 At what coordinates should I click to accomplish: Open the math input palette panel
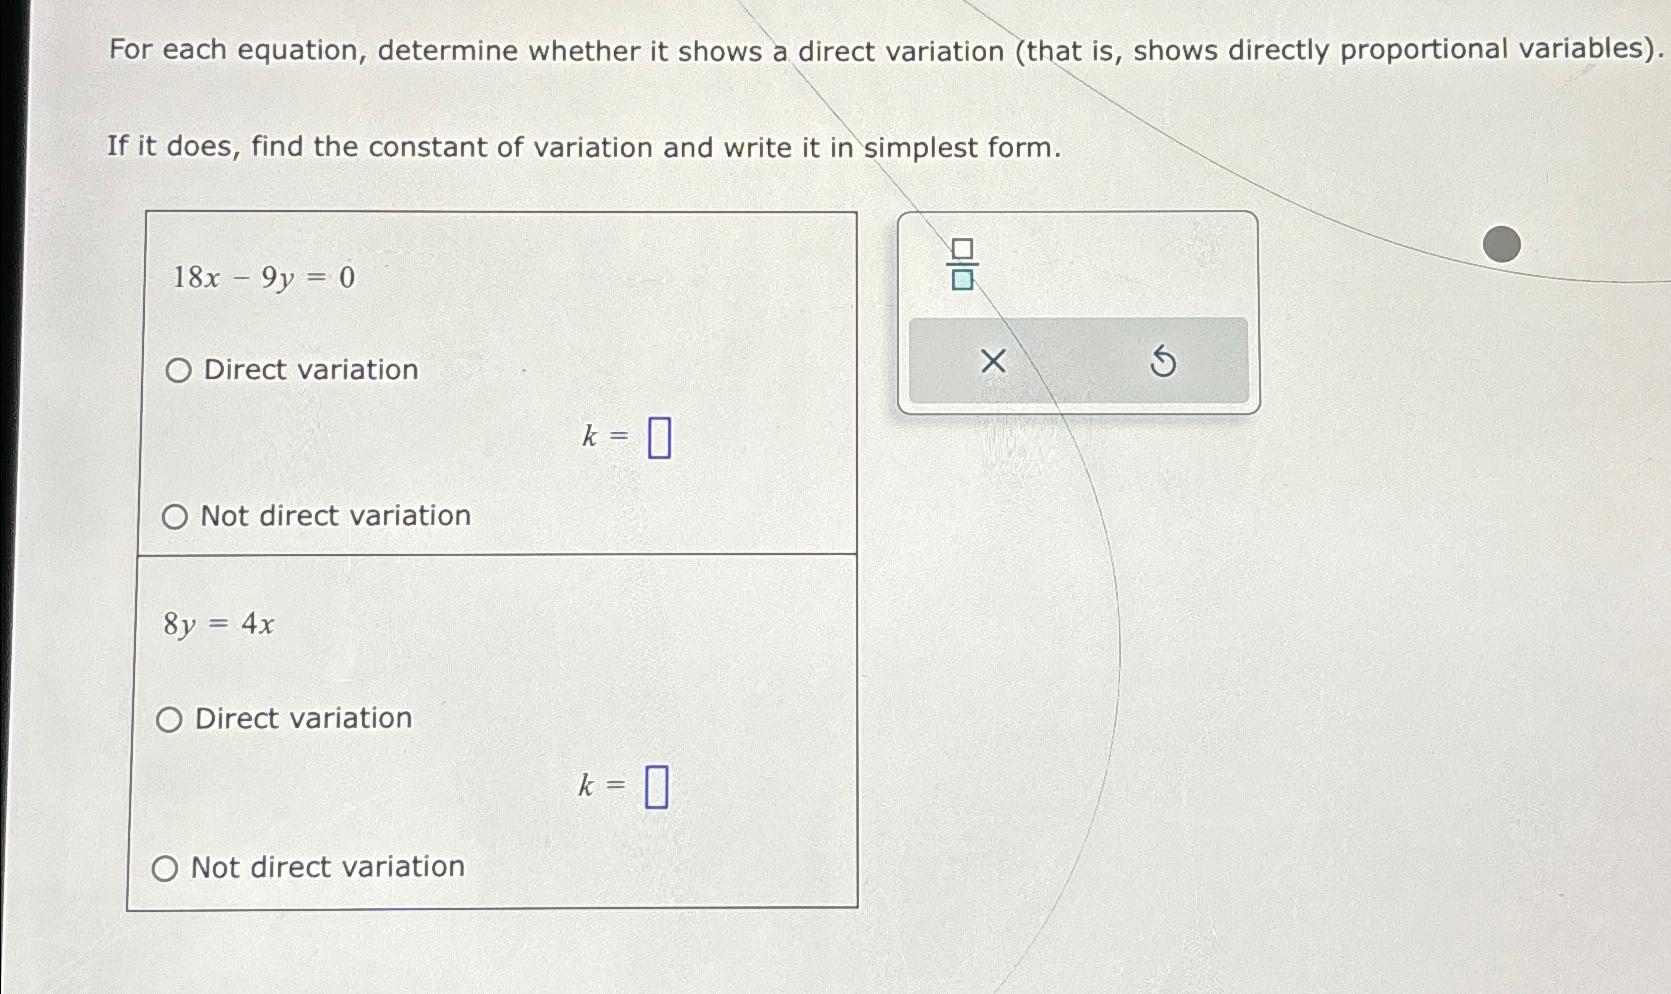[x=1078, y=310]
